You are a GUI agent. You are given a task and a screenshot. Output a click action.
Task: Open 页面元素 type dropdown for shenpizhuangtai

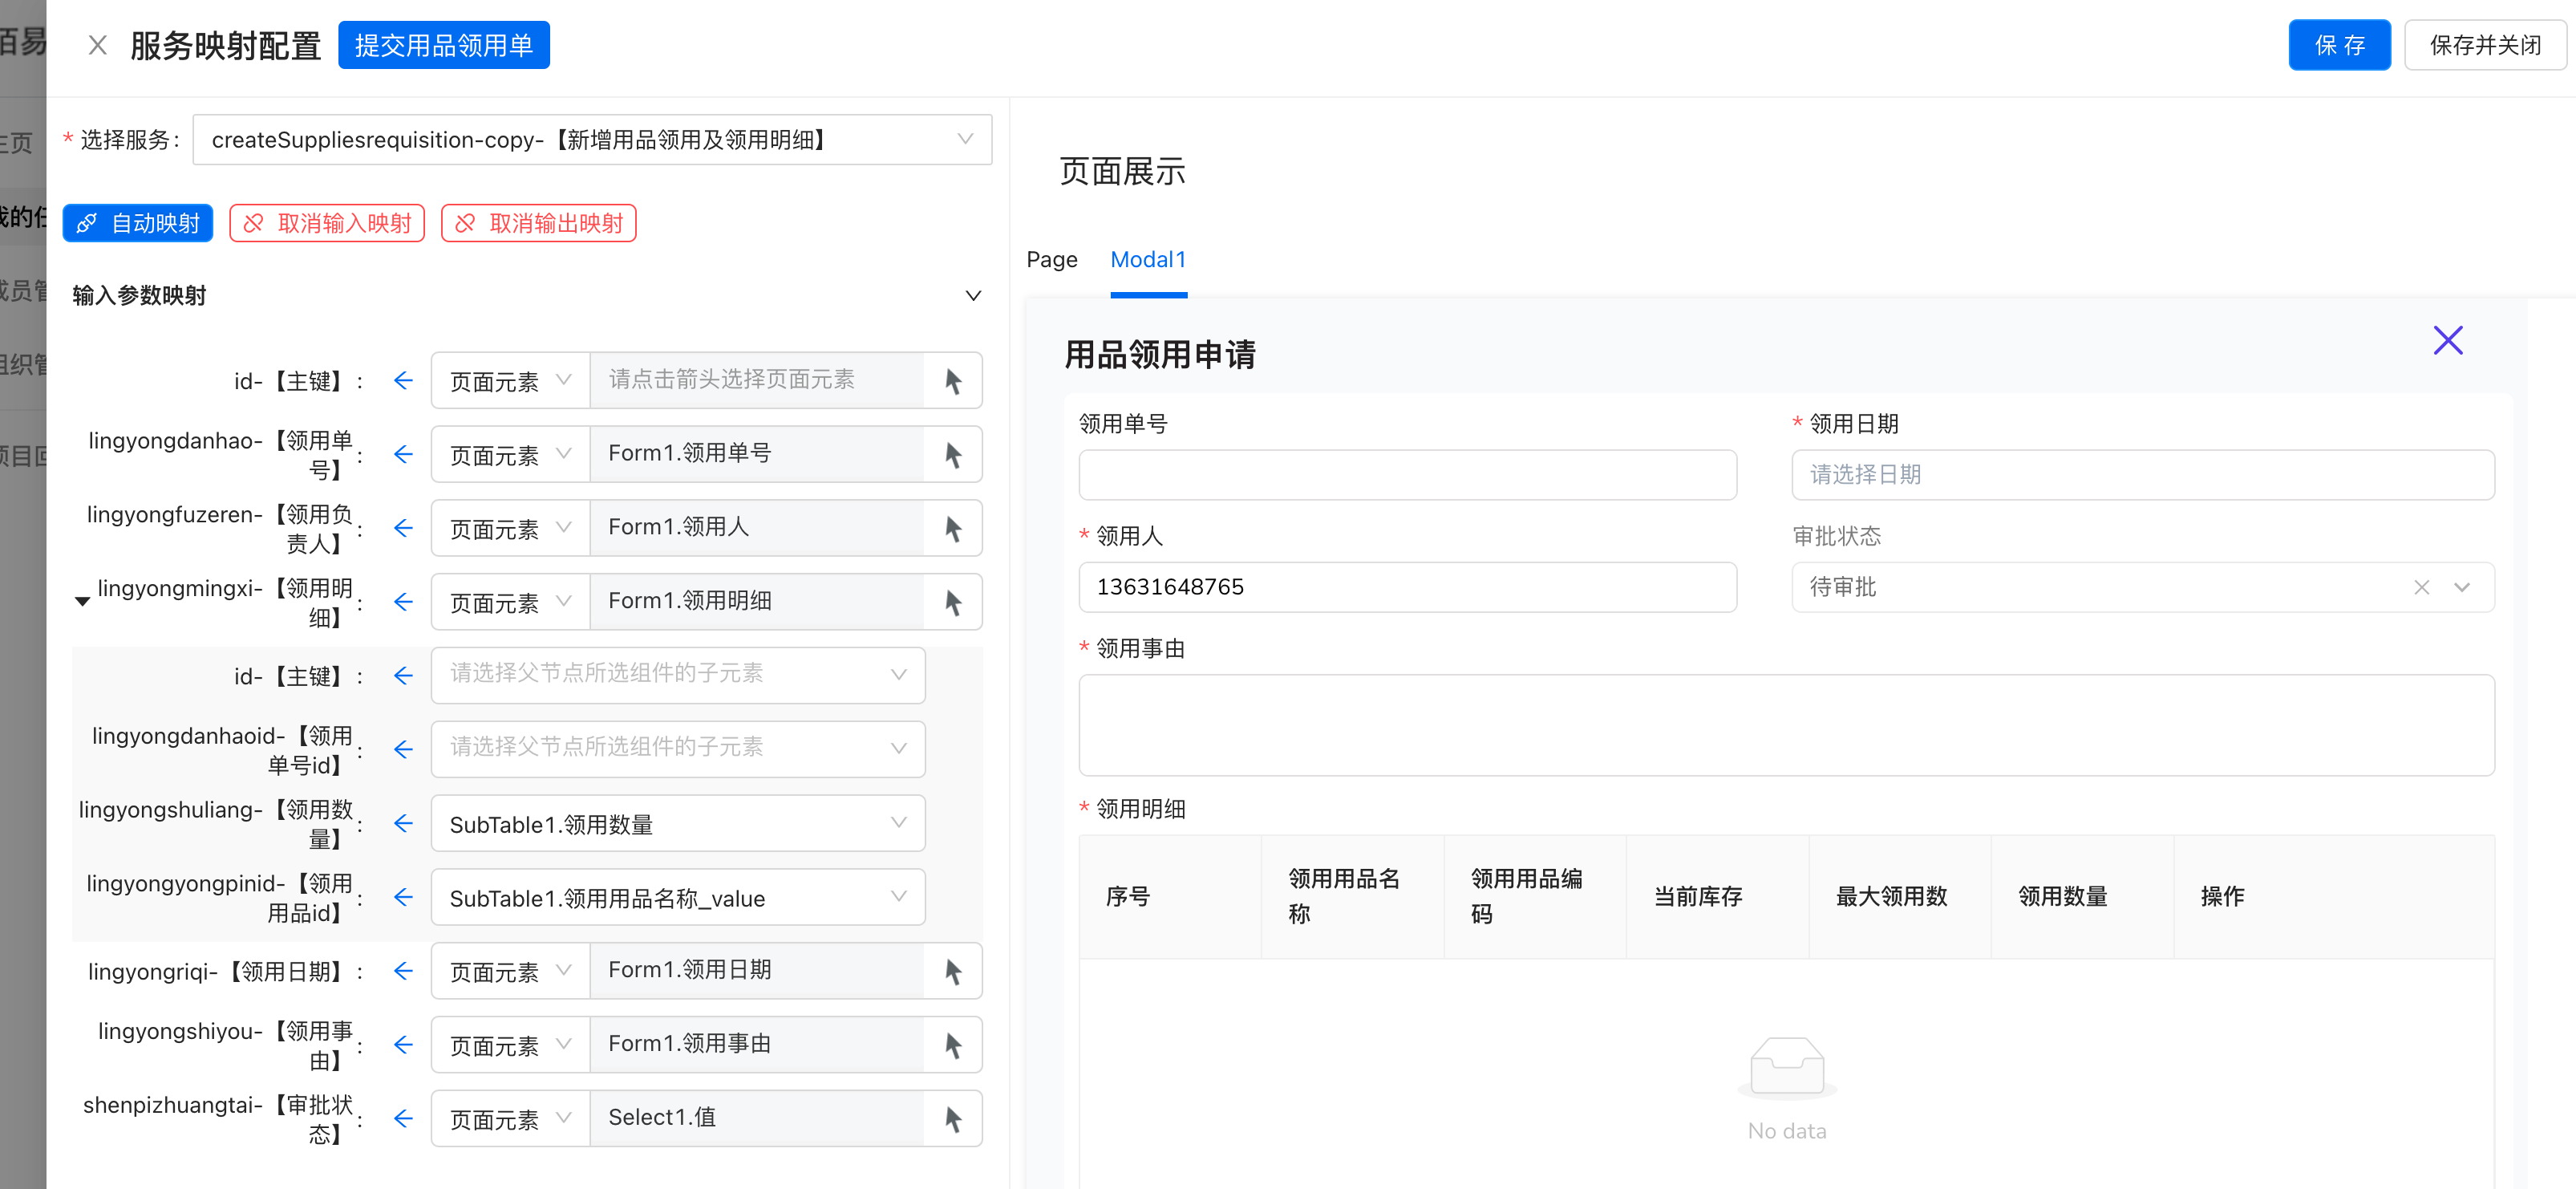[x=510, y=1119]
